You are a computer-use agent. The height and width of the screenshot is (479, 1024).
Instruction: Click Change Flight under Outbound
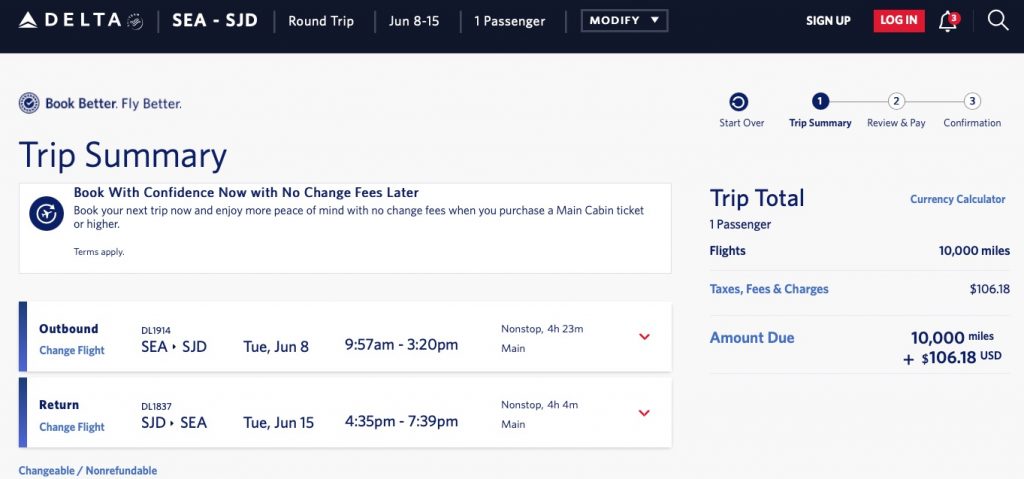click(72, 351)
